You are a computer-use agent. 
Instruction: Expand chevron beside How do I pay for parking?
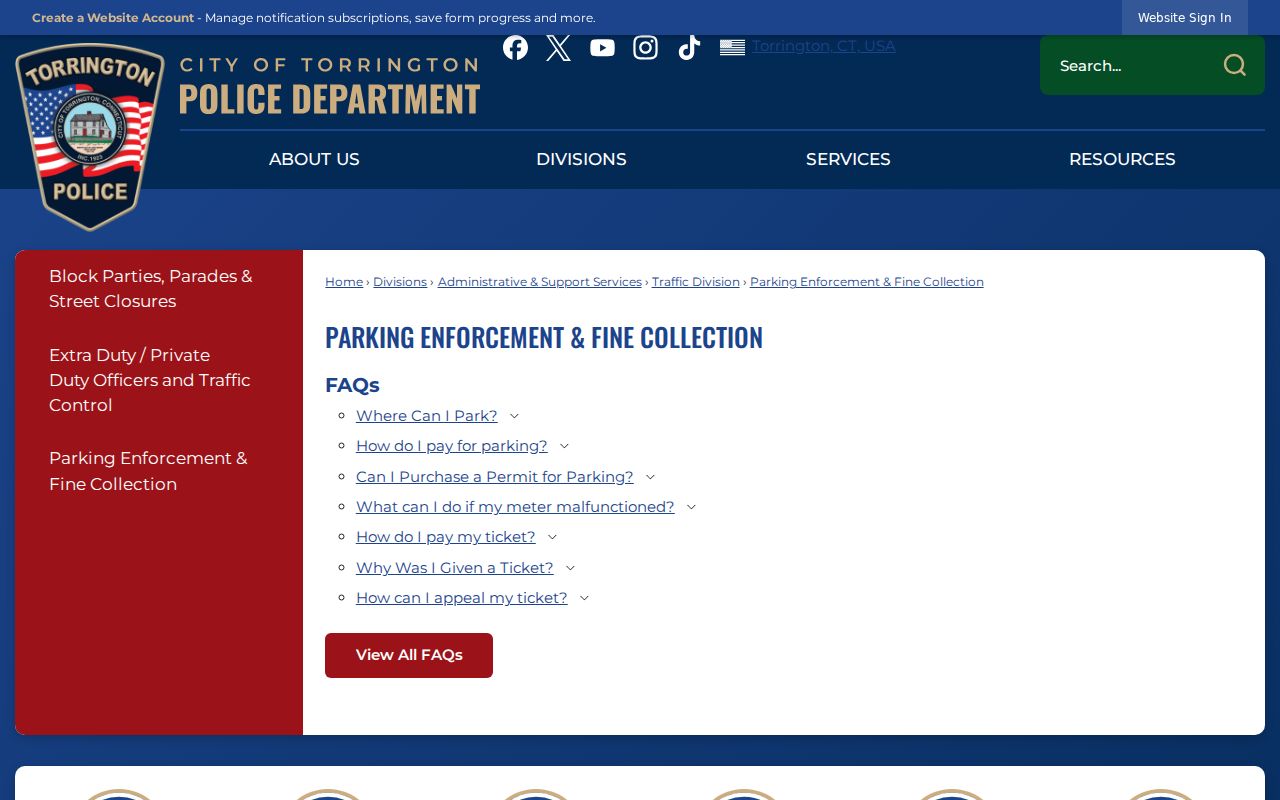(564, 446)
